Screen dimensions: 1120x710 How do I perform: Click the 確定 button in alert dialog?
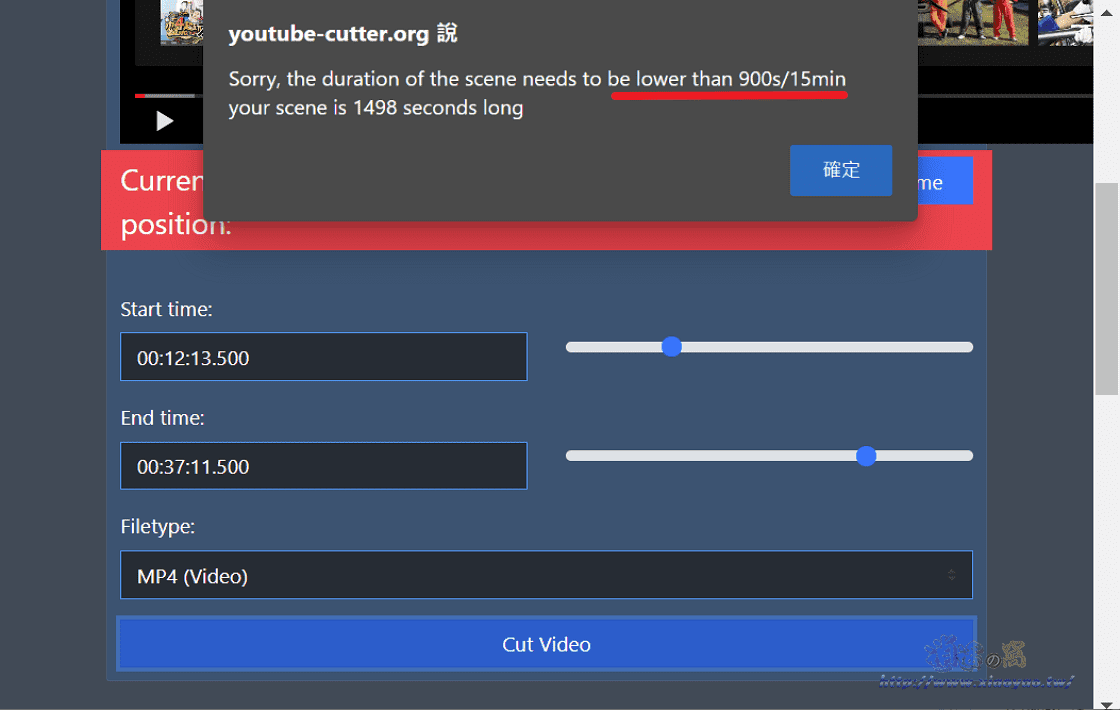coord(841,170)
